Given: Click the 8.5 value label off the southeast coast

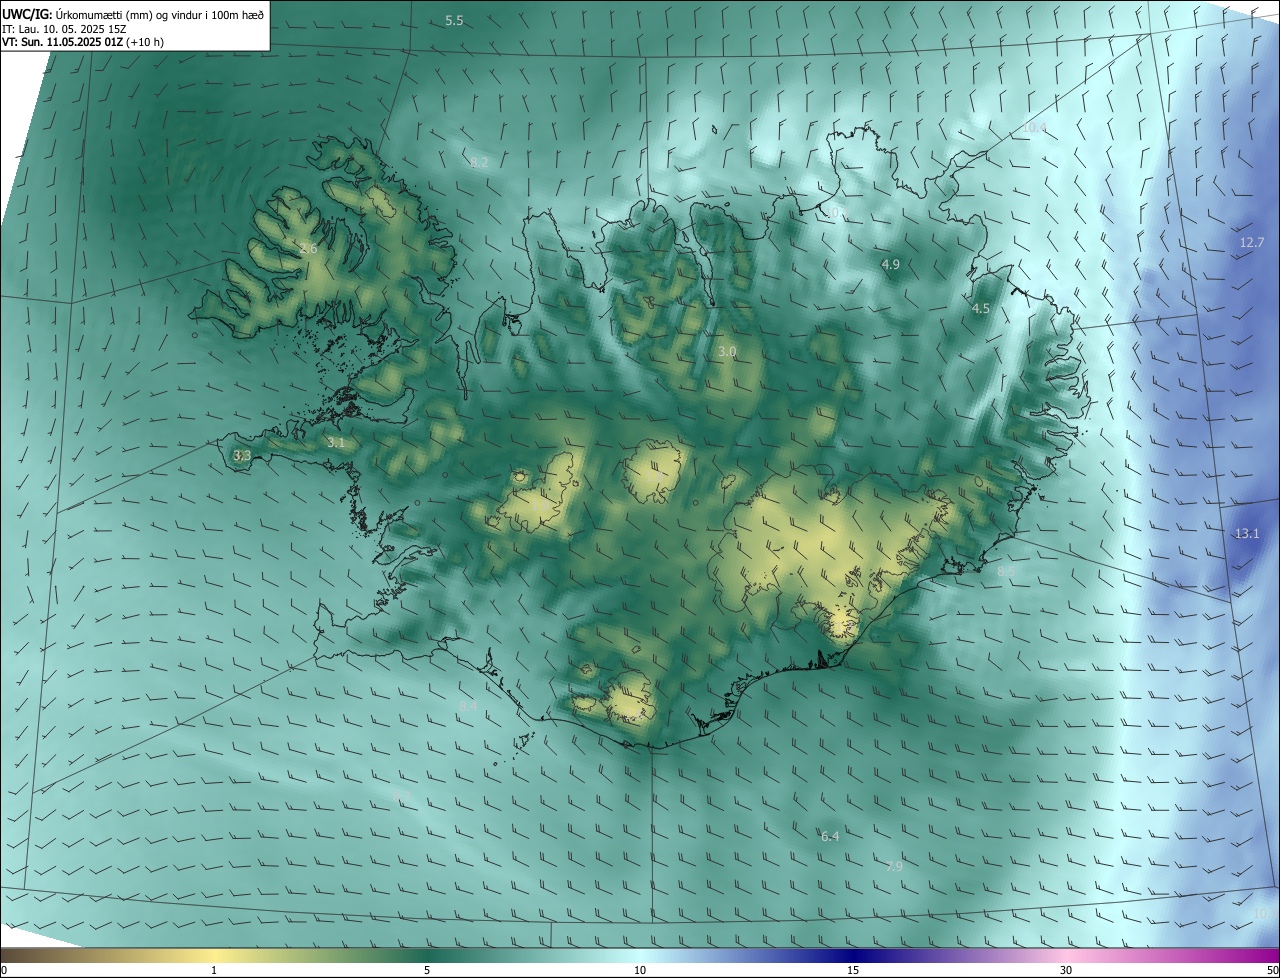Looking at the screenshot, I should point(1006,570).
